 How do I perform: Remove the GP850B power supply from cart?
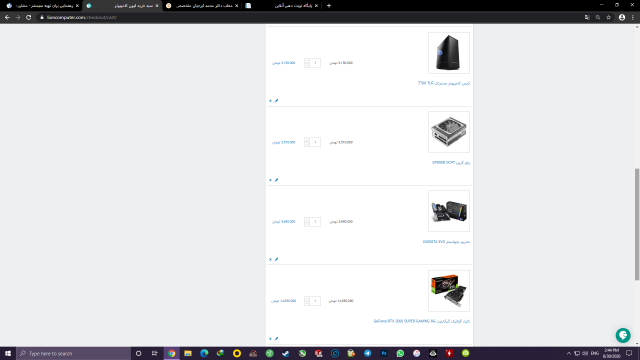coord(270,180)
